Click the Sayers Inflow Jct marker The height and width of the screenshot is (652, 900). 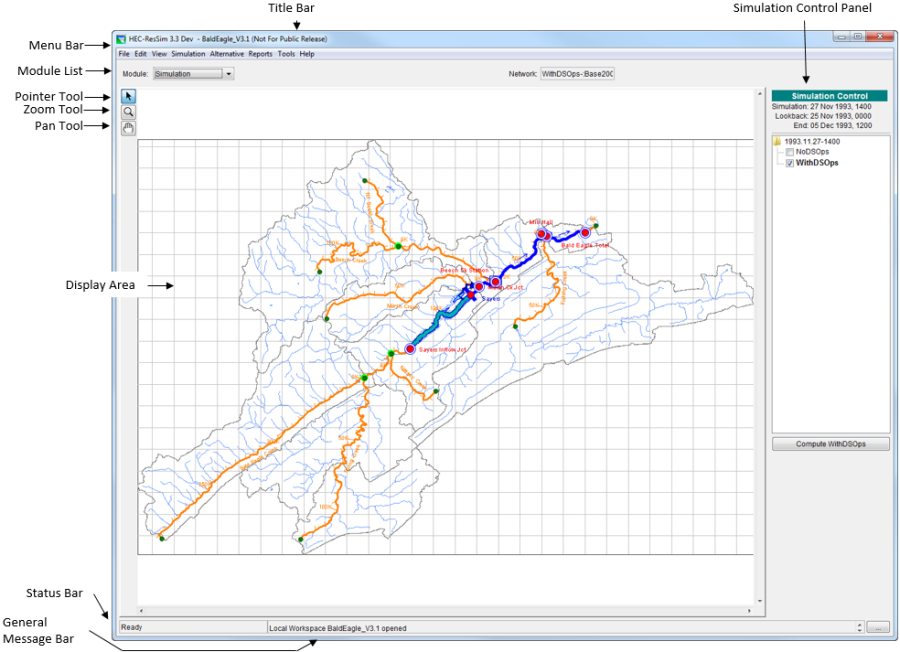point(409,348)
